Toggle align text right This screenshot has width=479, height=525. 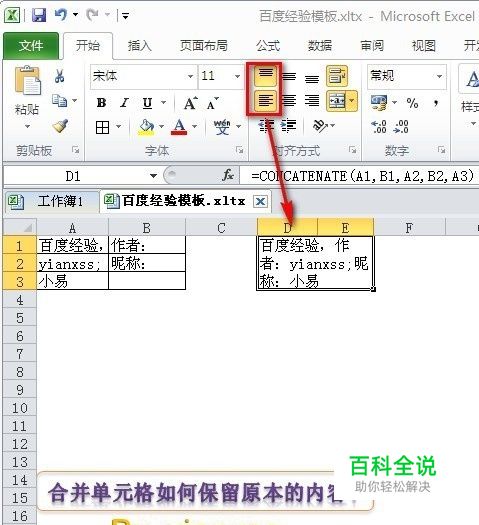coord(312,100)
